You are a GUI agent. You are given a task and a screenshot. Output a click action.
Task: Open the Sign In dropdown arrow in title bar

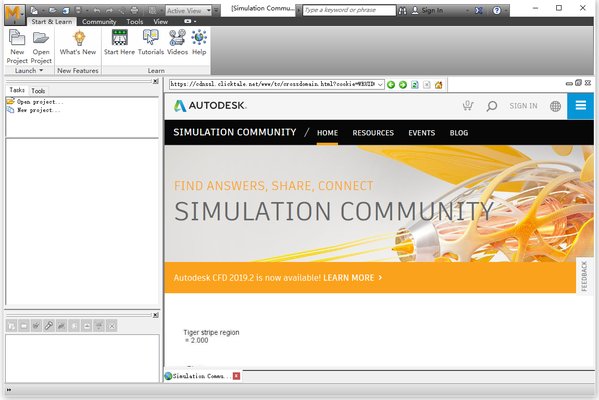click(468, 11)
